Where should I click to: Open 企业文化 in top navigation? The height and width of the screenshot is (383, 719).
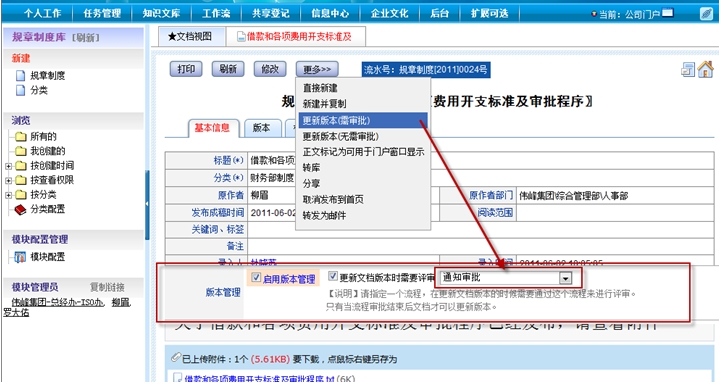point(389,13)
